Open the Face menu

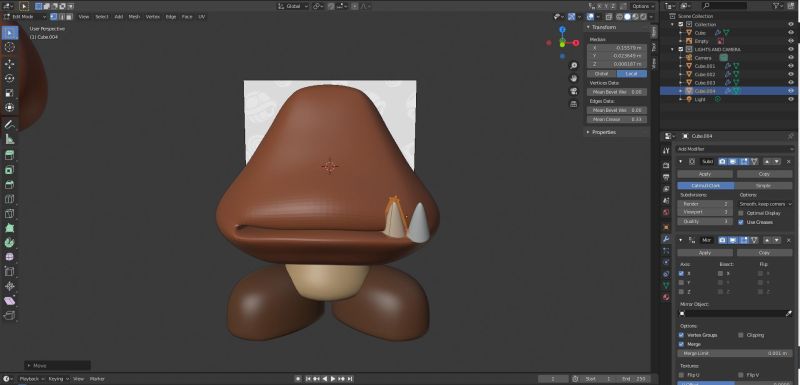(x=187, y=16)
